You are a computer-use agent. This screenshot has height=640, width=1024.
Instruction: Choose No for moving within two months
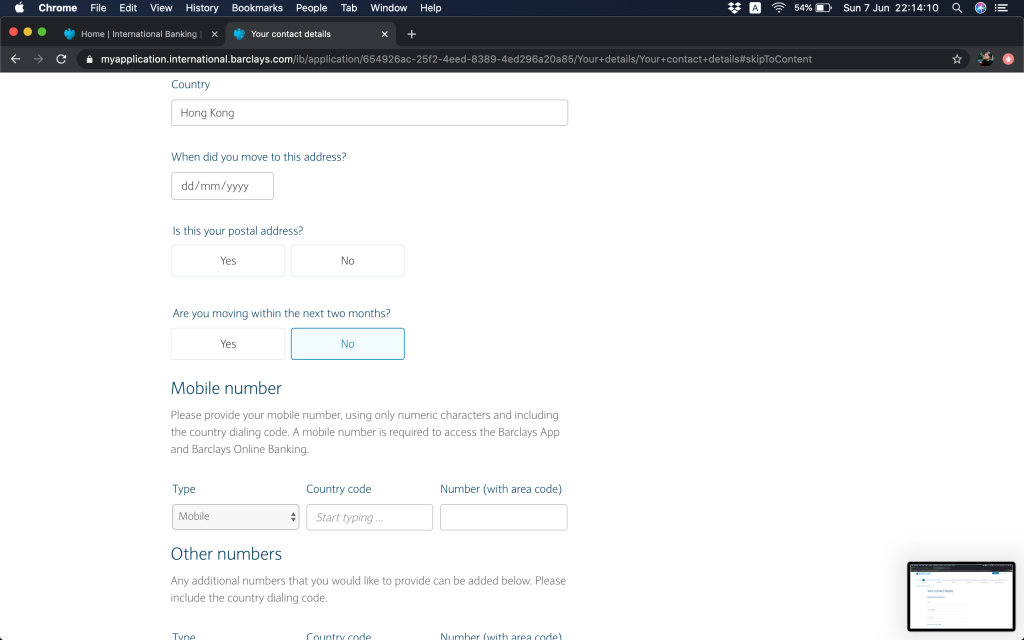347,344
